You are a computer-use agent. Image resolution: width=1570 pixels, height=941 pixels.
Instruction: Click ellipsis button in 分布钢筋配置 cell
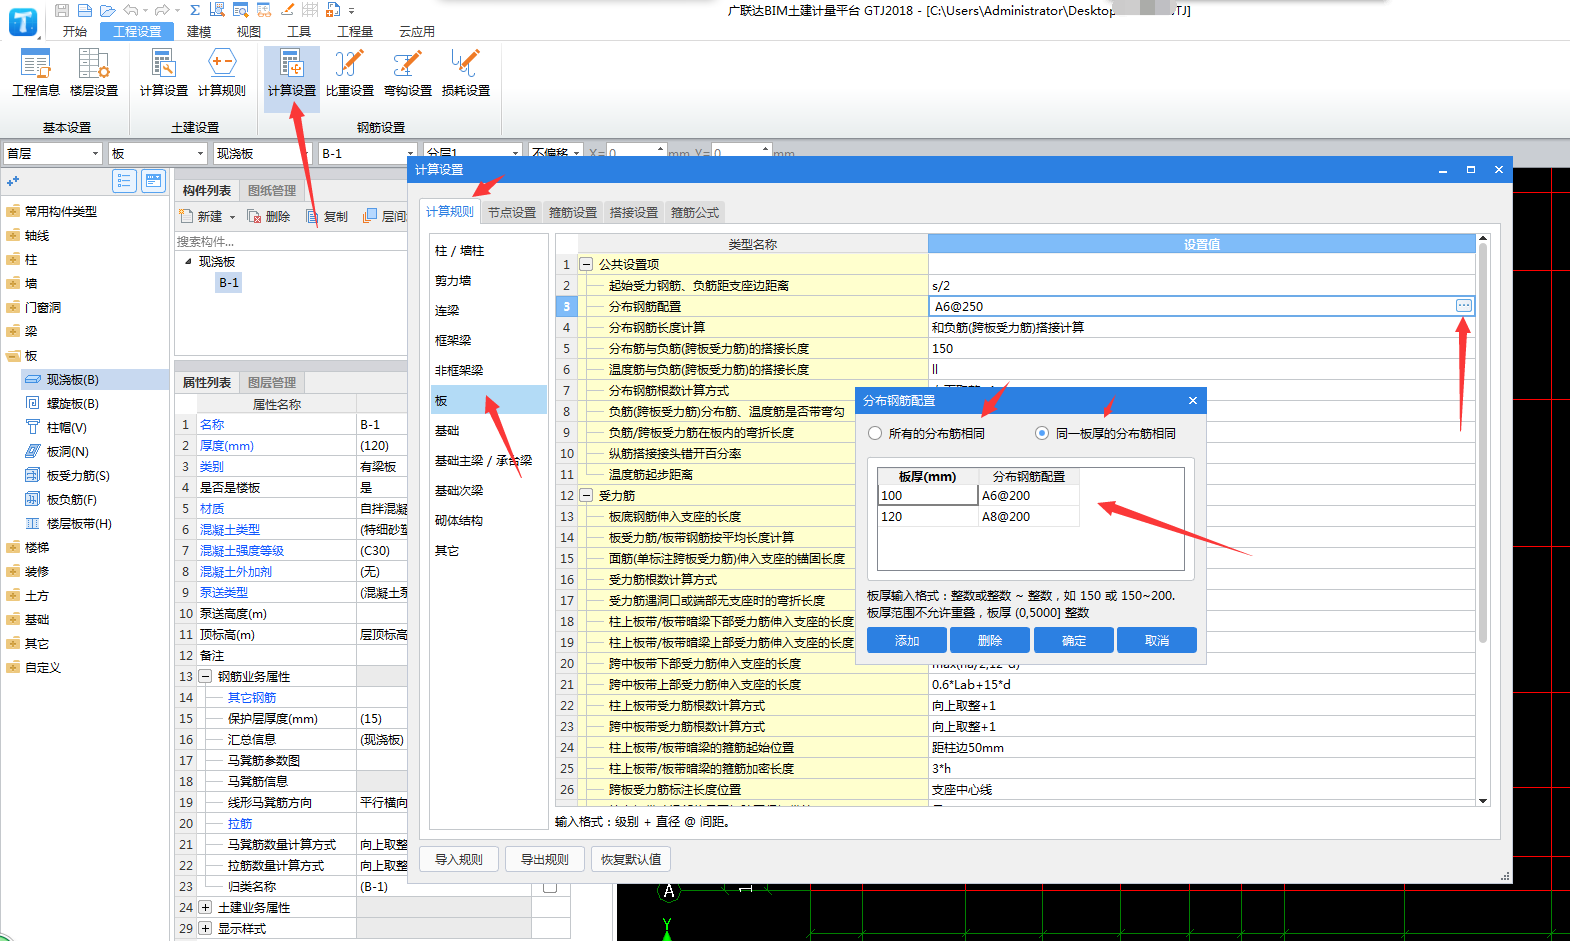(x=1464, y=306)
